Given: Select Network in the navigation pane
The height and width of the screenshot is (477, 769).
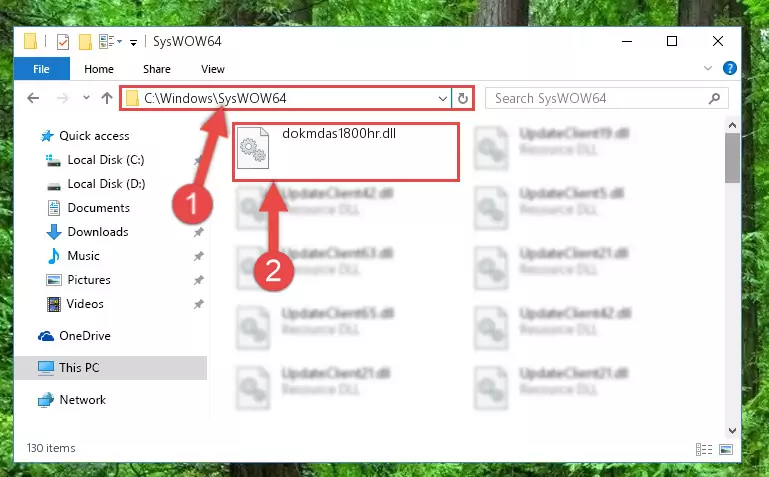Looking at the screenshot, I should click(x=82, y=400).
